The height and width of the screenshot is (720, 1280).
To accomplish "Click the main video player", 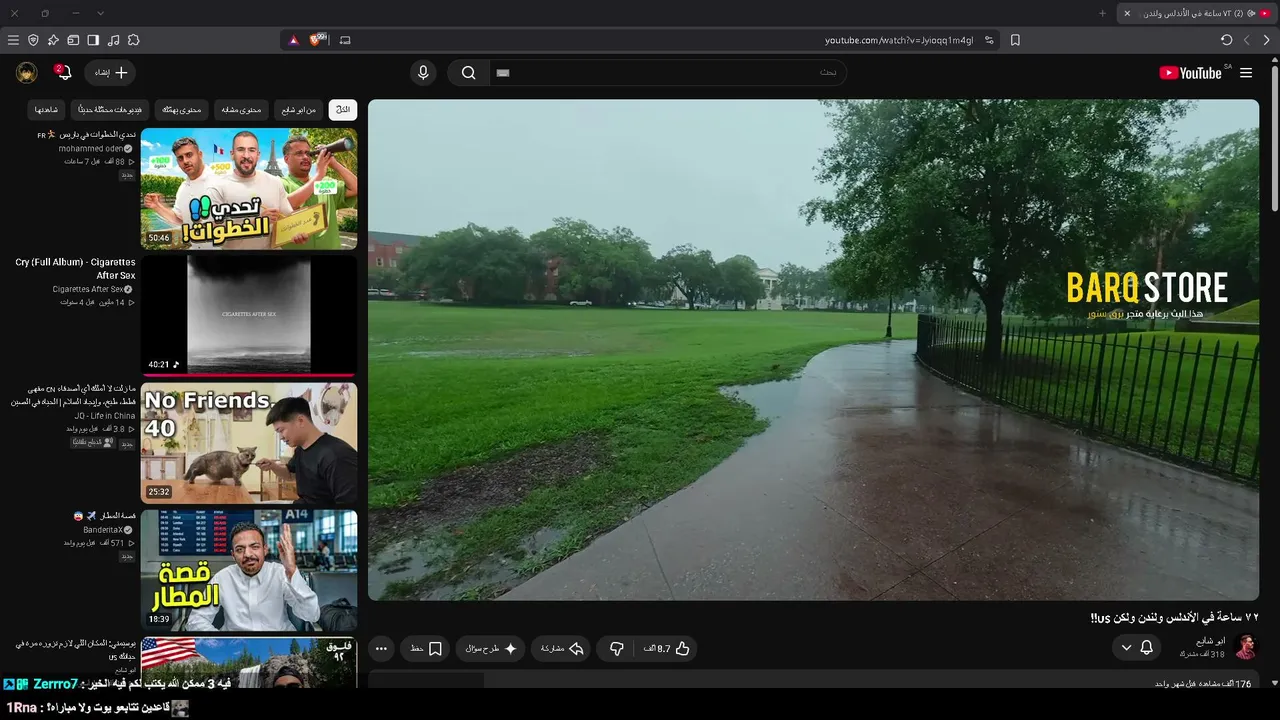I will coord(813,350).
